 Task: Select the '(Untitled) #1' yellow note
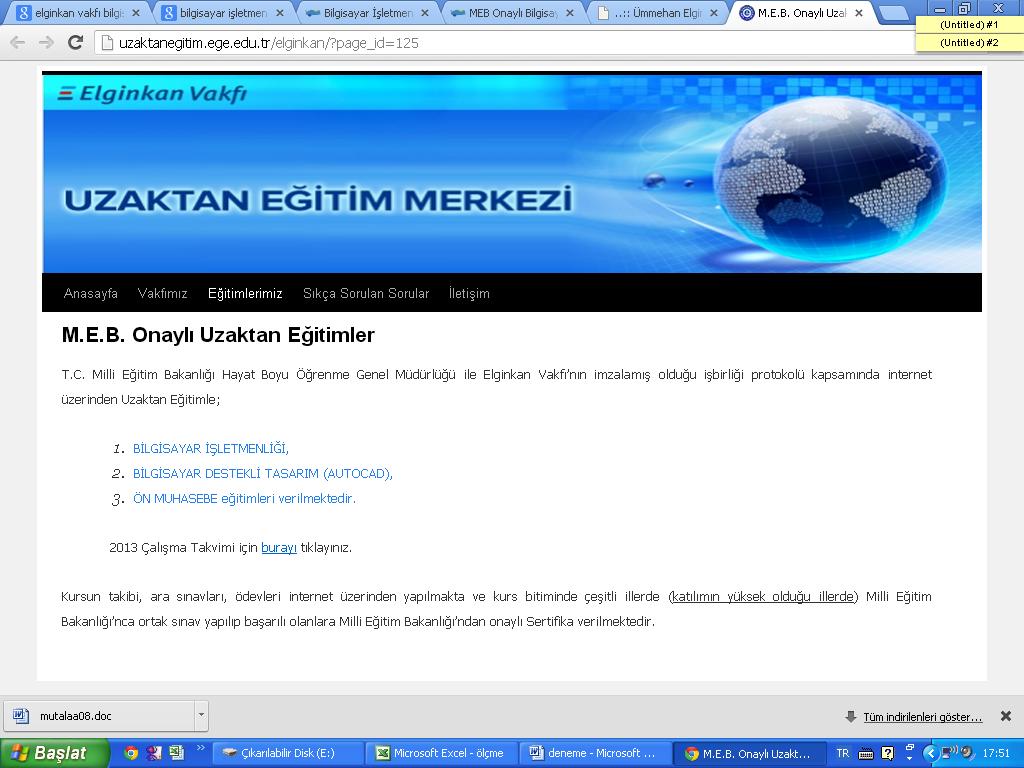point(969,25)
